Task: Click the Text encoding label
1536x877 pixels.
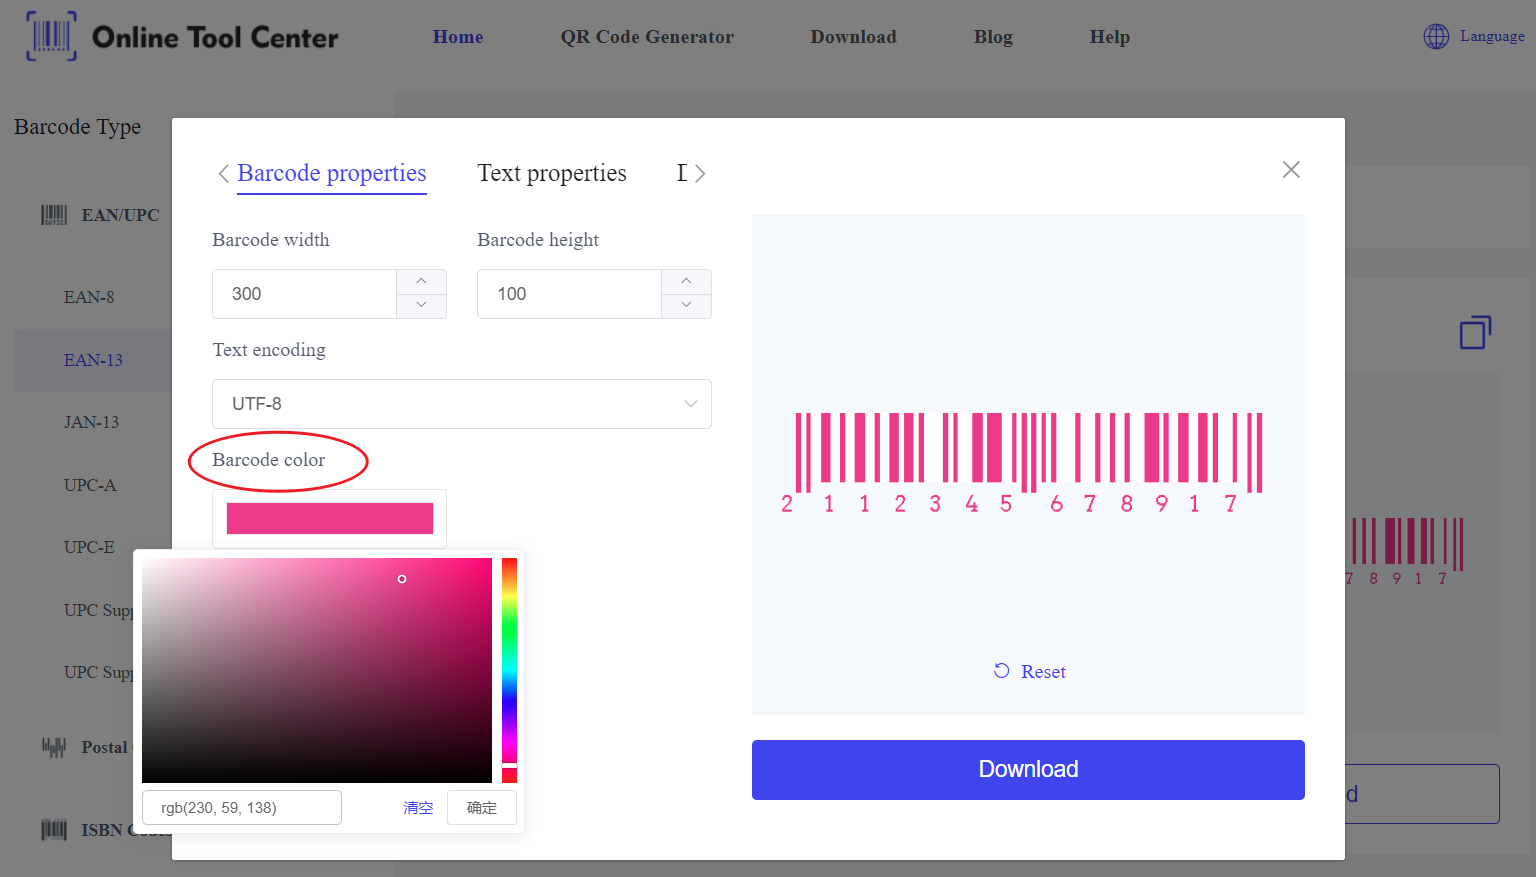Action: (x=269, y=350)
